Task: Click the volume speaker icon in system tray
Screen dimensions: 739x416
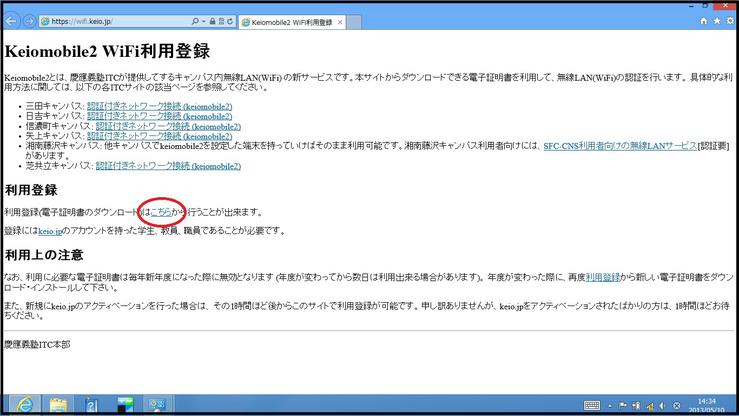Action: point(663,405)
